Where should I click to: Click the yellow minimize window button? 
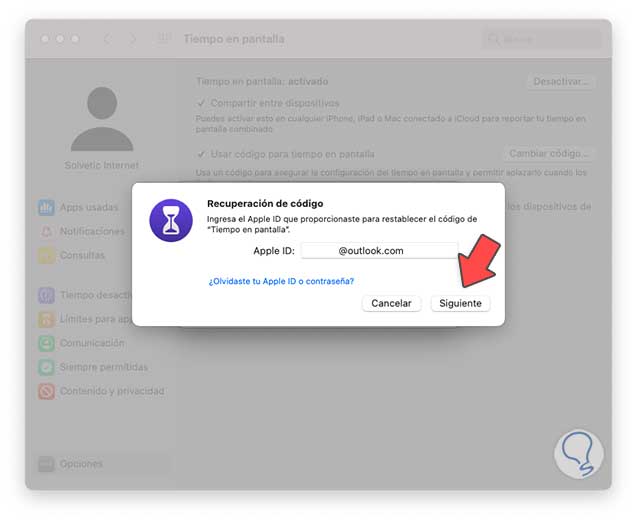(60, 39)
